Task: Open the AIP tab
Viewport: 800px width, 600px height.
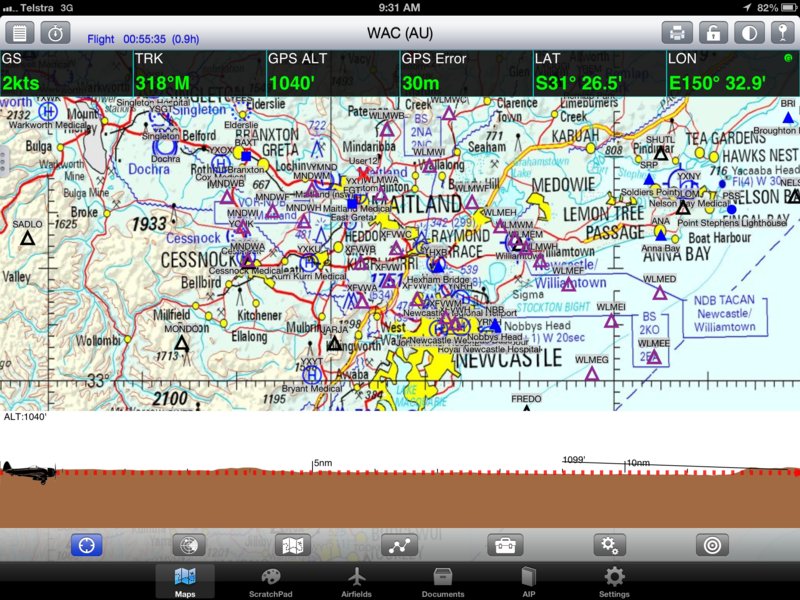Action: 529,582
